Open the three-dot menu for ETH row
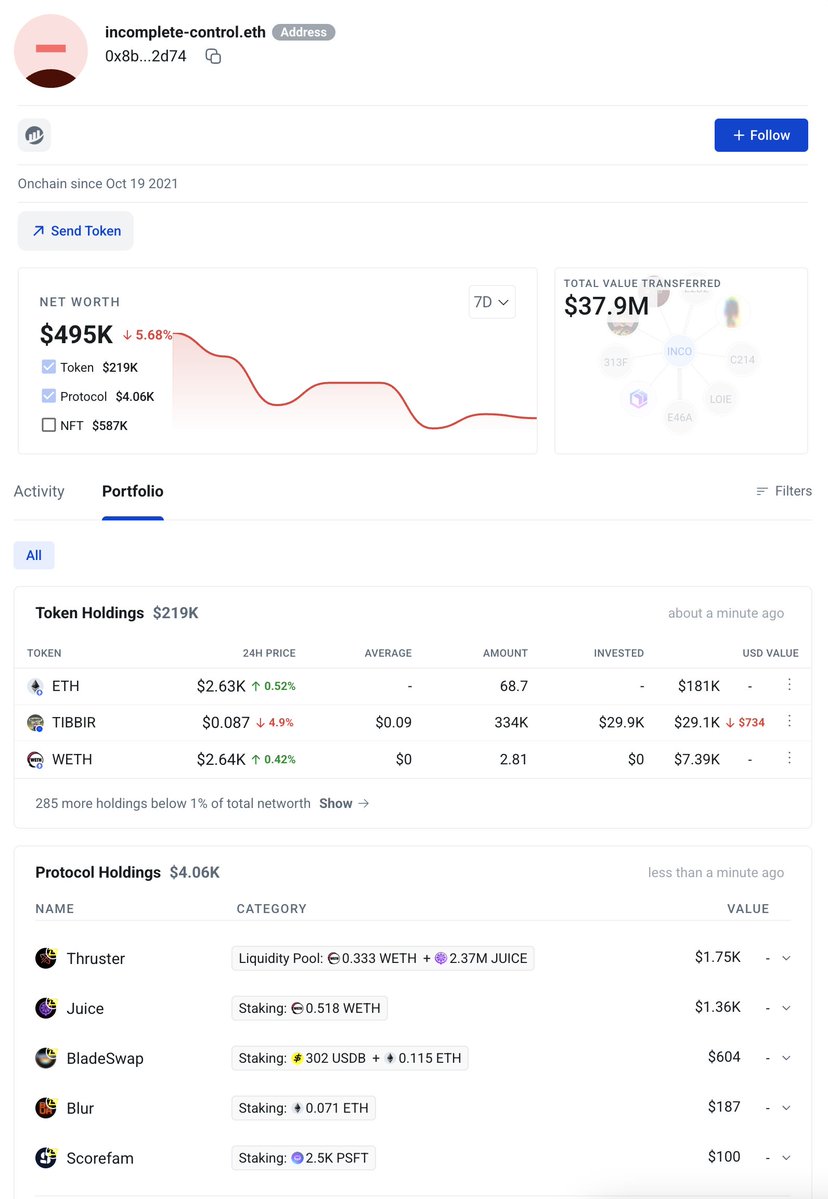The height and width of the screenshot is (1199, 828). pos(789,684)
